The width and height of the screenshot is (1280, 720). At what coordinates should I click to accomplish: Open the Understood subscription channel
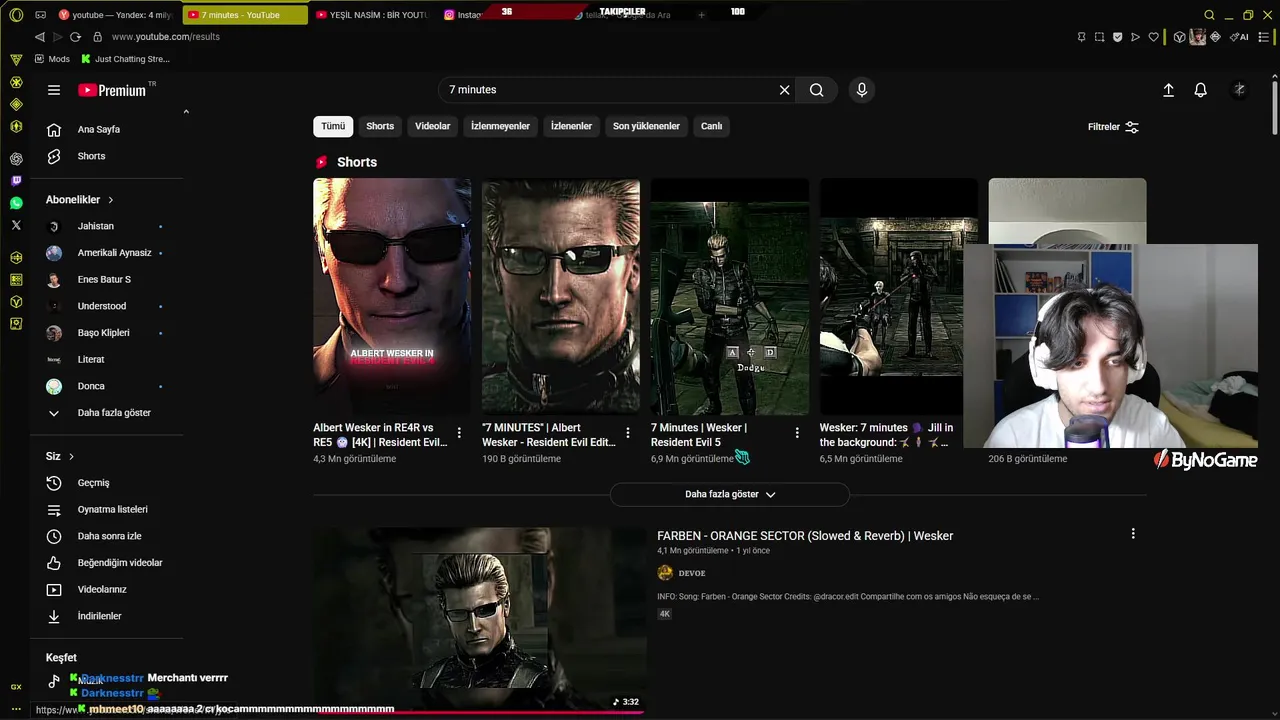tap(104, 306)
